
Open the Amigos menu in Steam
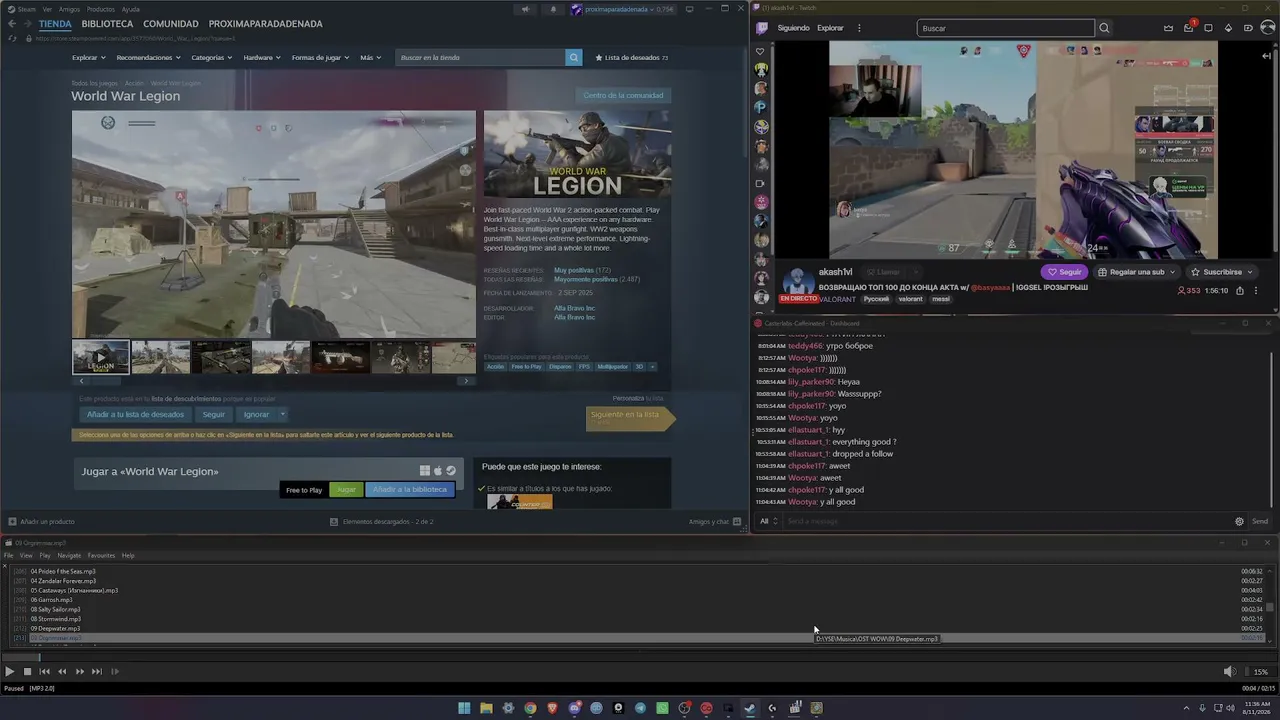click(x=69, y=9)
